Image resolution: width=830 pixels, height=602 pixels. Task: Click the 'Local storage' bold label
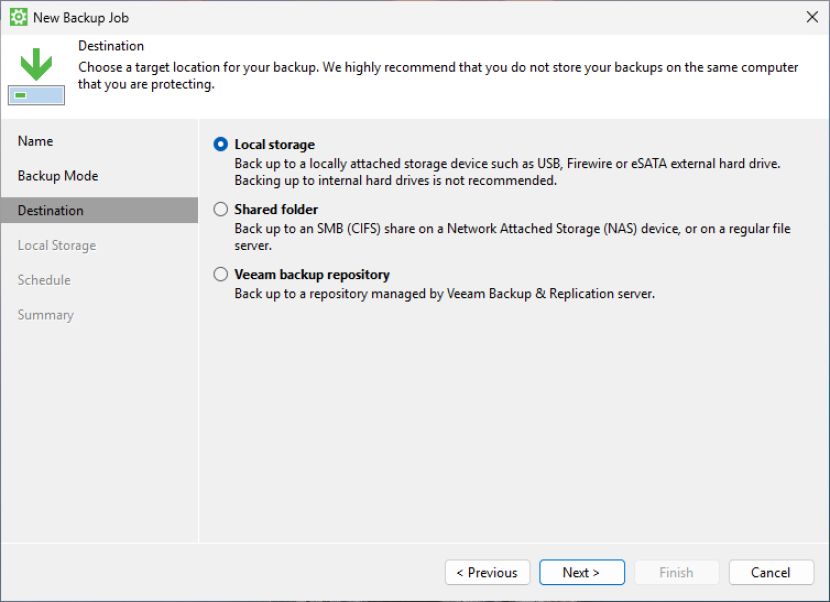(x=274, y=145)
